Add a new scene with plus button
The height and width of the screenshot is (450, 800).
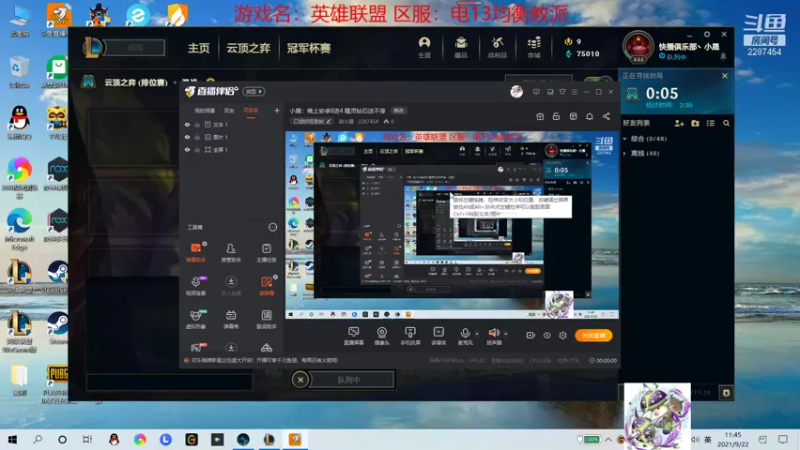click(x=277, y=110)
